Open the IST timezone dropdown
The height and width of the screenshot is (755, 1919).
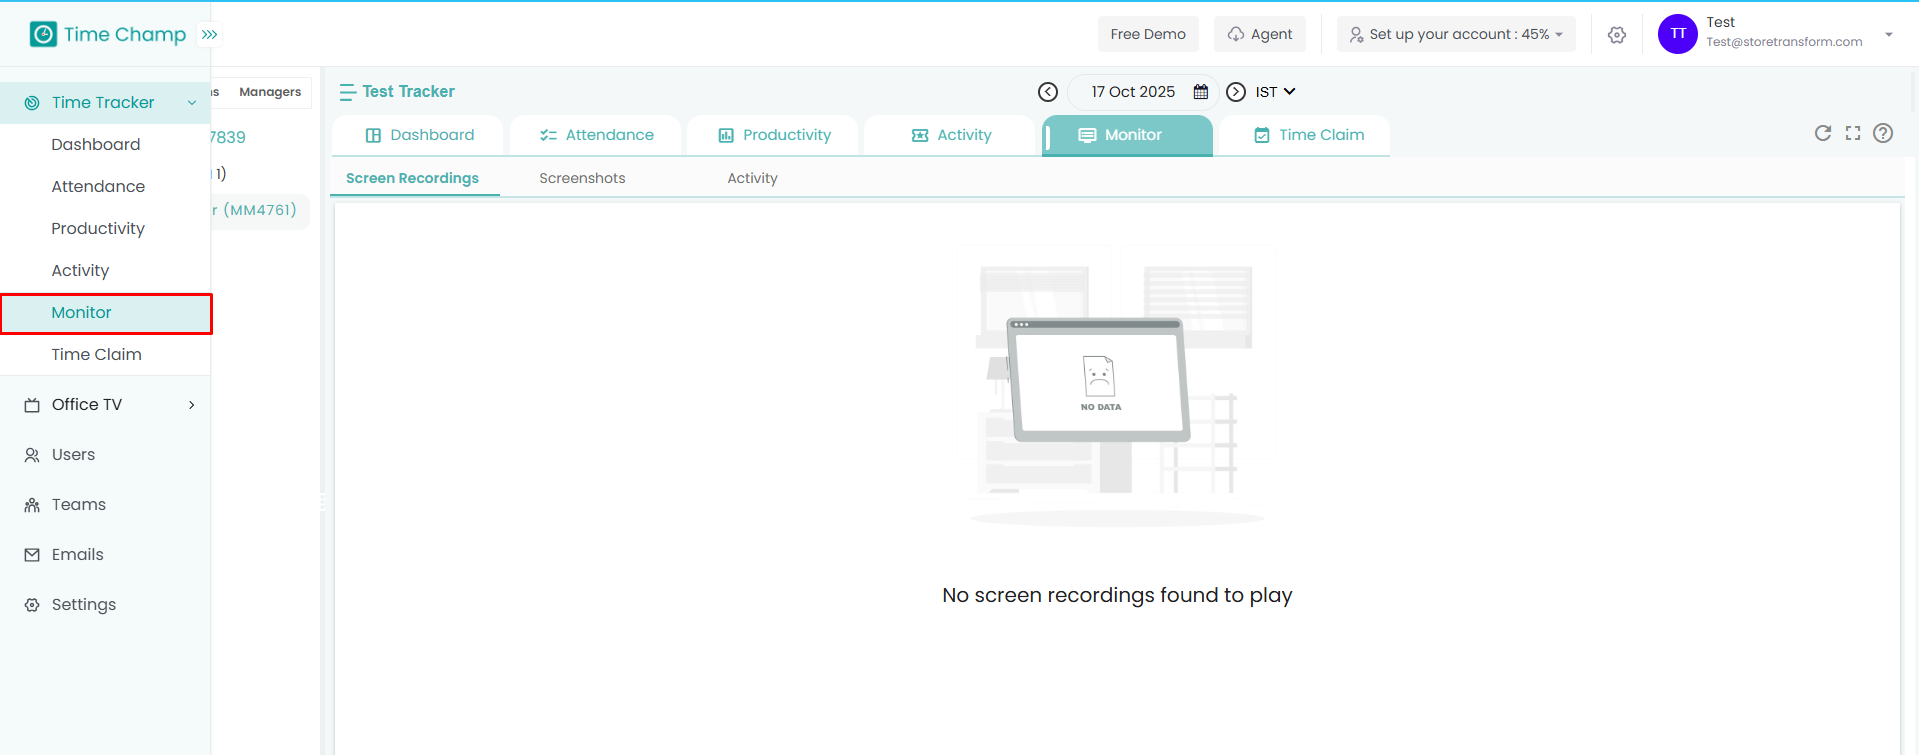[x=1275, y=92]
